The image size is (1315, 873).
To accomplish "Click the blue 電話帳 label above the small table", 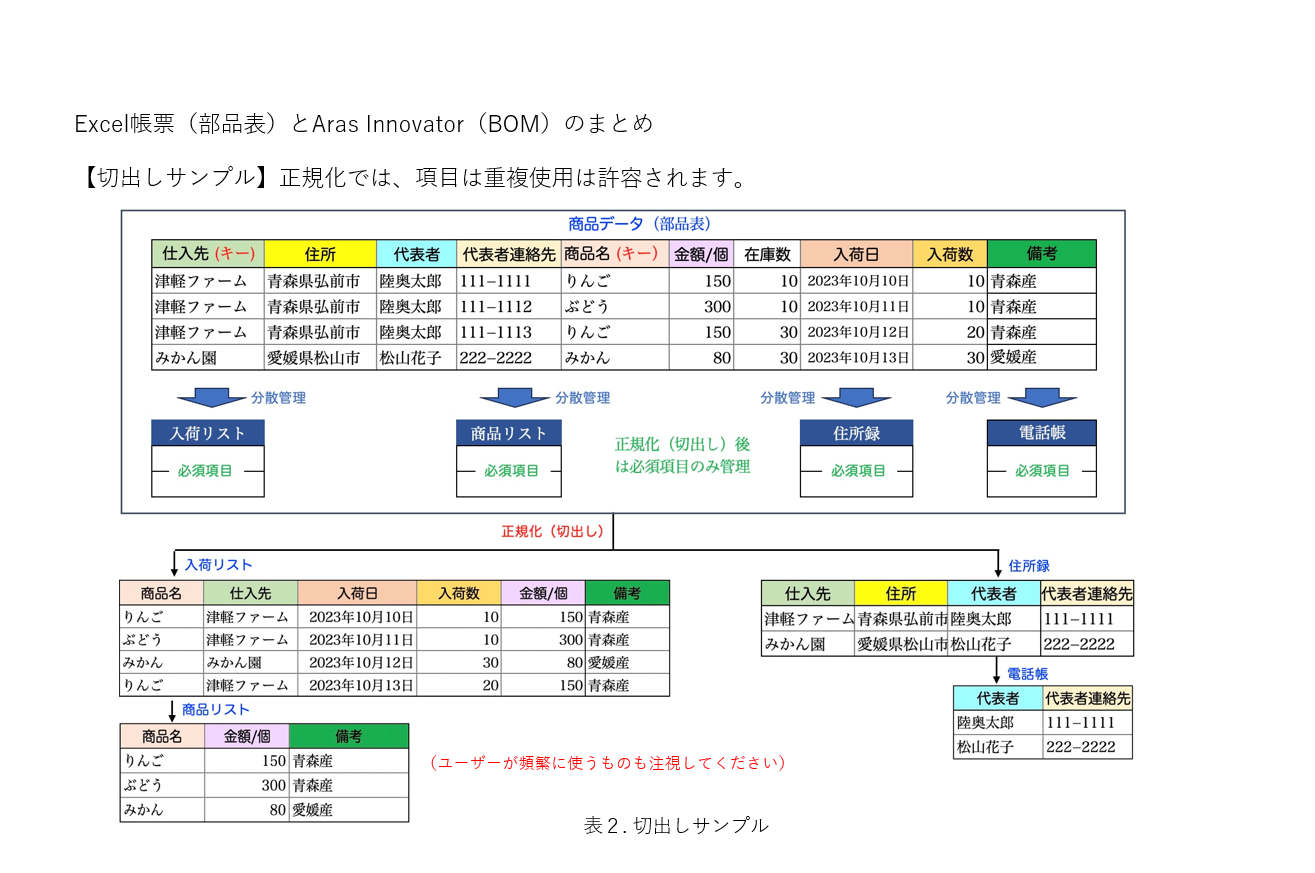I will [x=1027, y=675].
